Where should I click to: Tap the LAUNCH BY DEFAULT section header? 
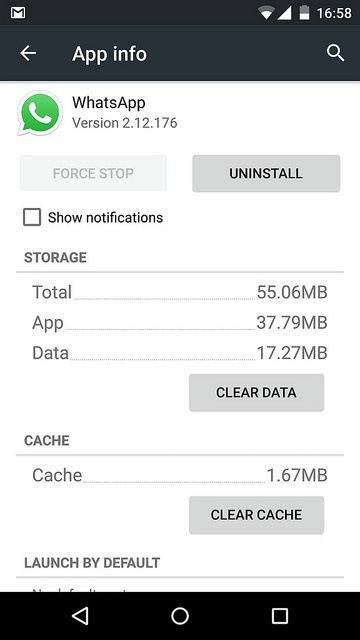tap(92, 563)
